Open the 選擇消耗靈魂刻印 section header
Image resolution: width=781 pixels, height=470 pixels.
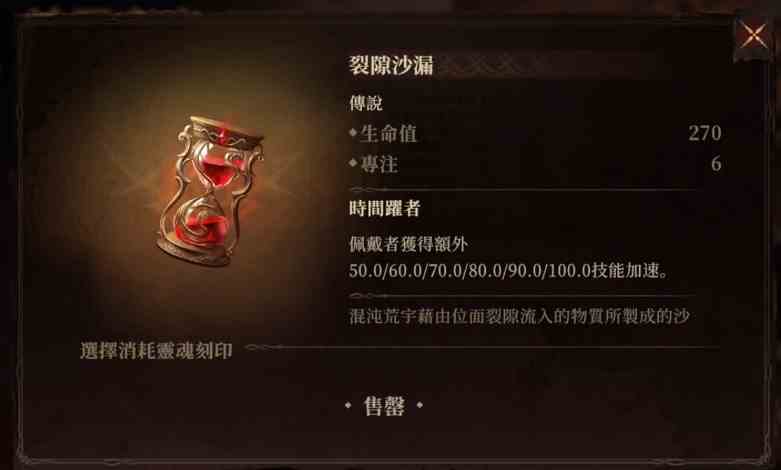(x=156, y=351)
